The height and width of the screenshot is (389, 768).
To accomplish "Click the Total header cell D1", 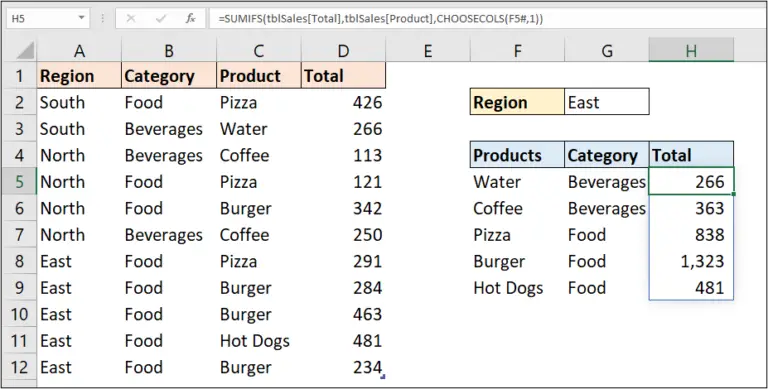I will pyautogui.click(x=343, y=75).
